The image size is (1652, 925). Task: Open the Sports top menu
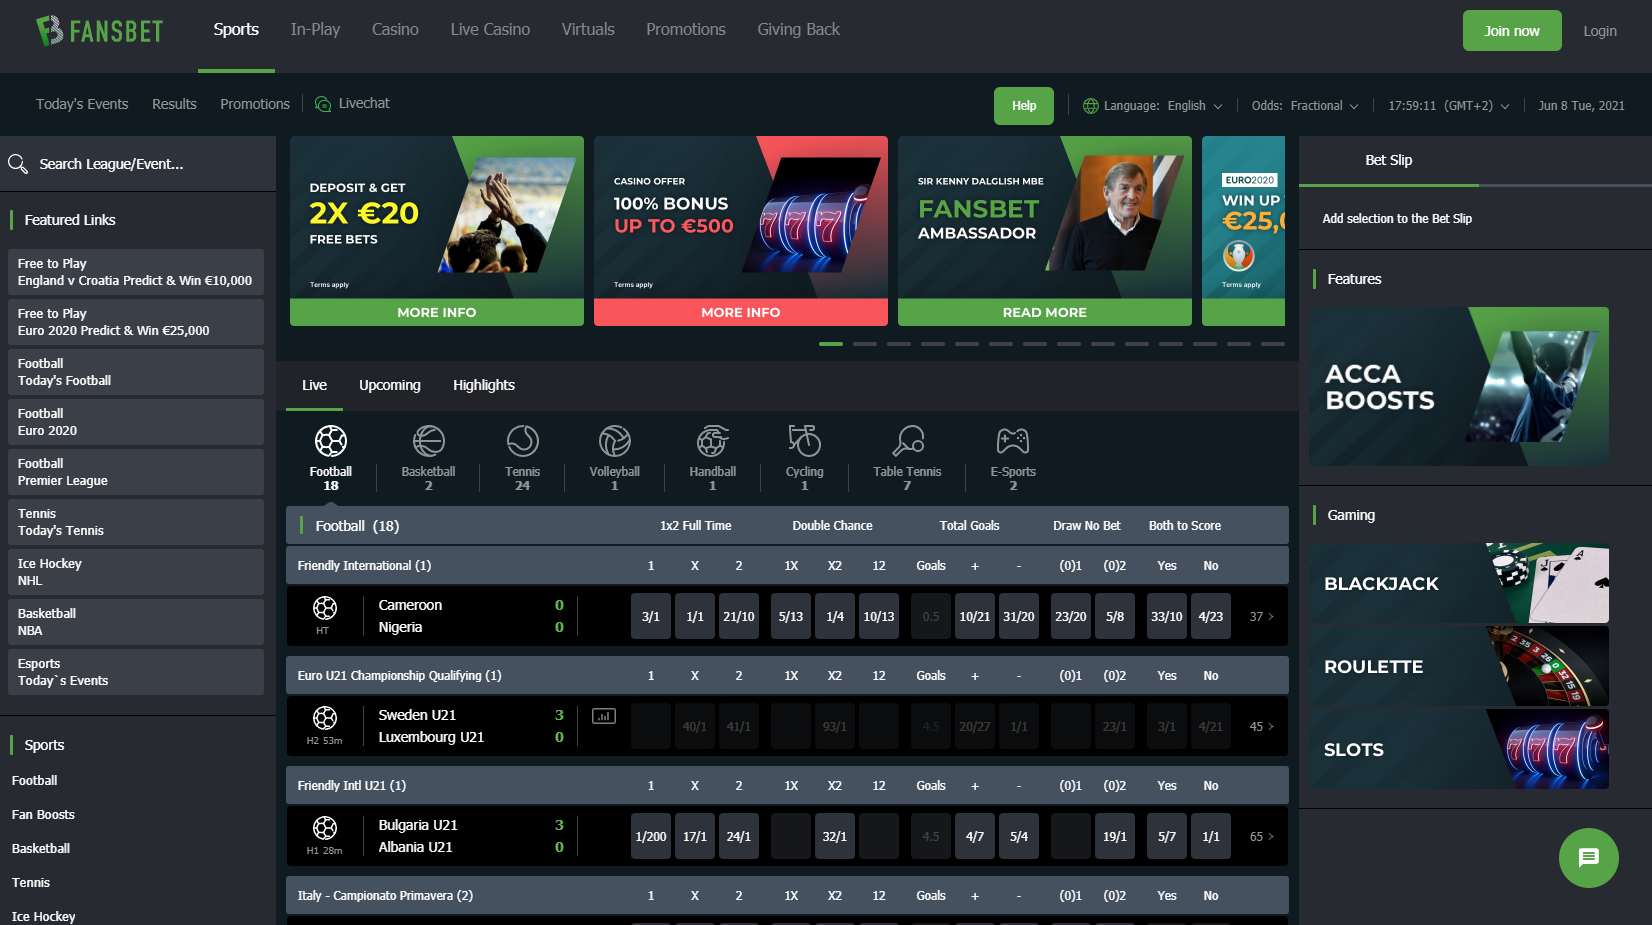pos(236,30)
